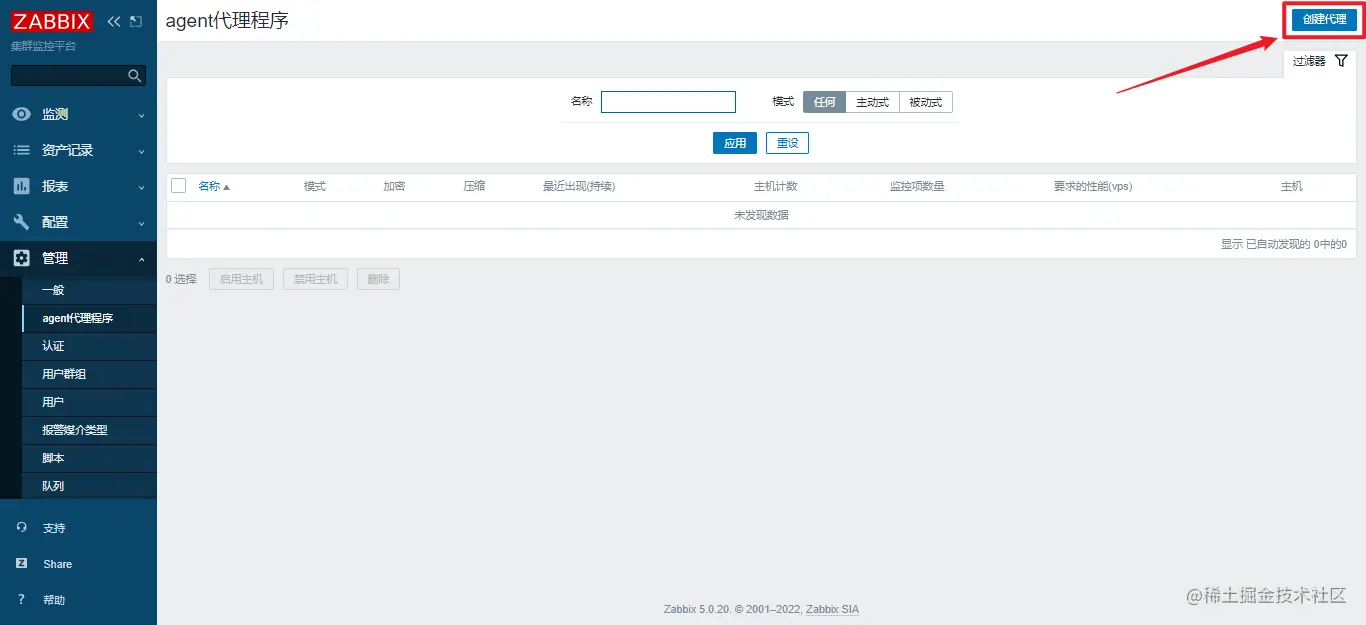Collapse the 管理 menu chevron
Screen dimensions: 1366x625
coord(141,259)
